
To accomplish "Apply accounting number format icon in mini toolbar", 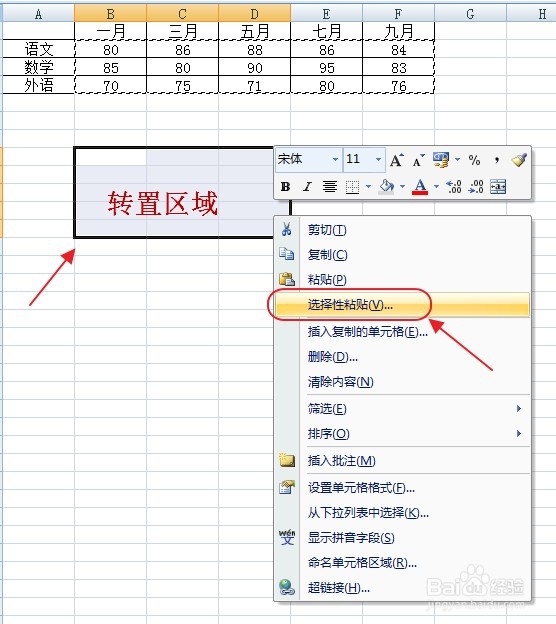I will coord(441,160).
